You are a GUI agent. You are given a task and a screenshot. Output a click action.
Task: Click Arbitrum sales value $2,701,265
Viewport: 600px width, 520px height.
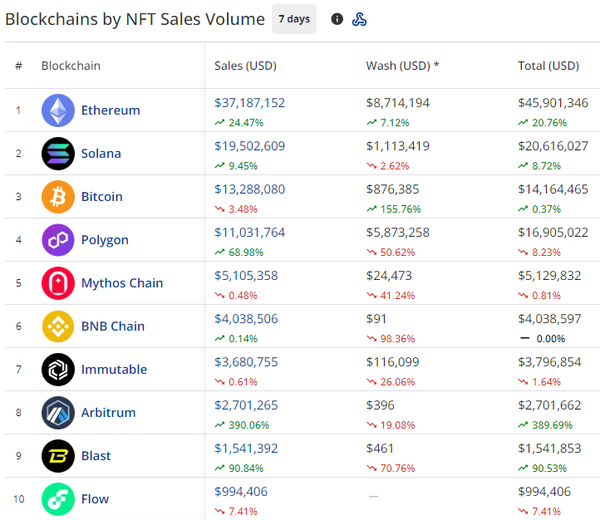(246, 405)
